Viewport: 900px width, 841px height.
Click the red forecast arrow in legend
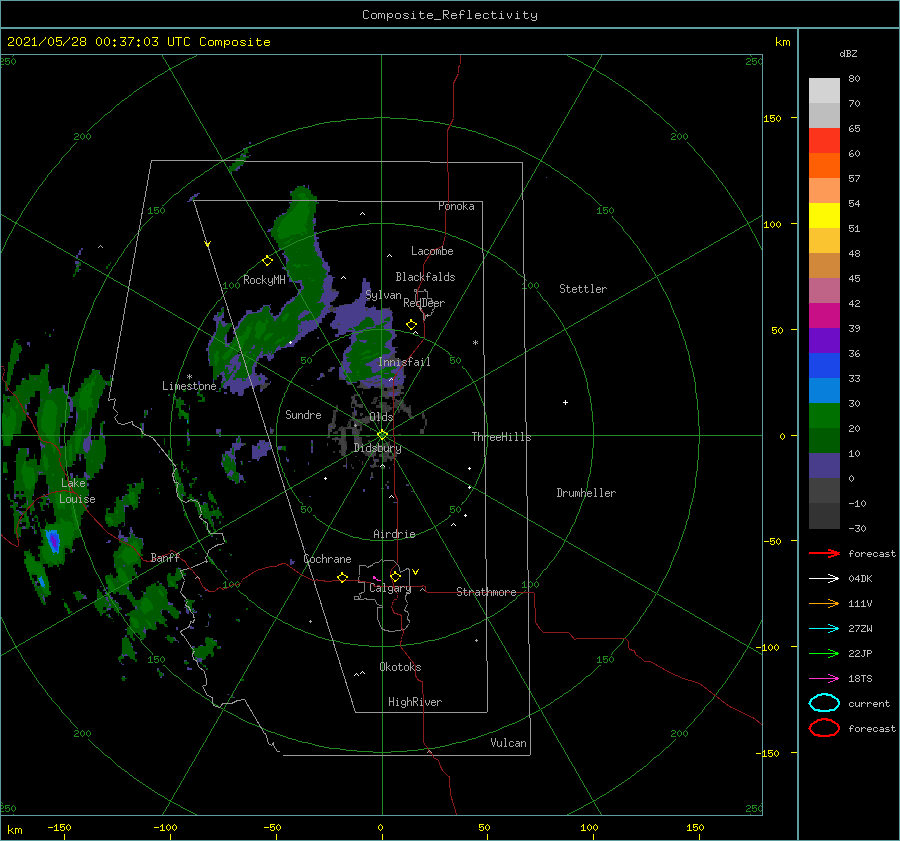click(x=824, y=553)
